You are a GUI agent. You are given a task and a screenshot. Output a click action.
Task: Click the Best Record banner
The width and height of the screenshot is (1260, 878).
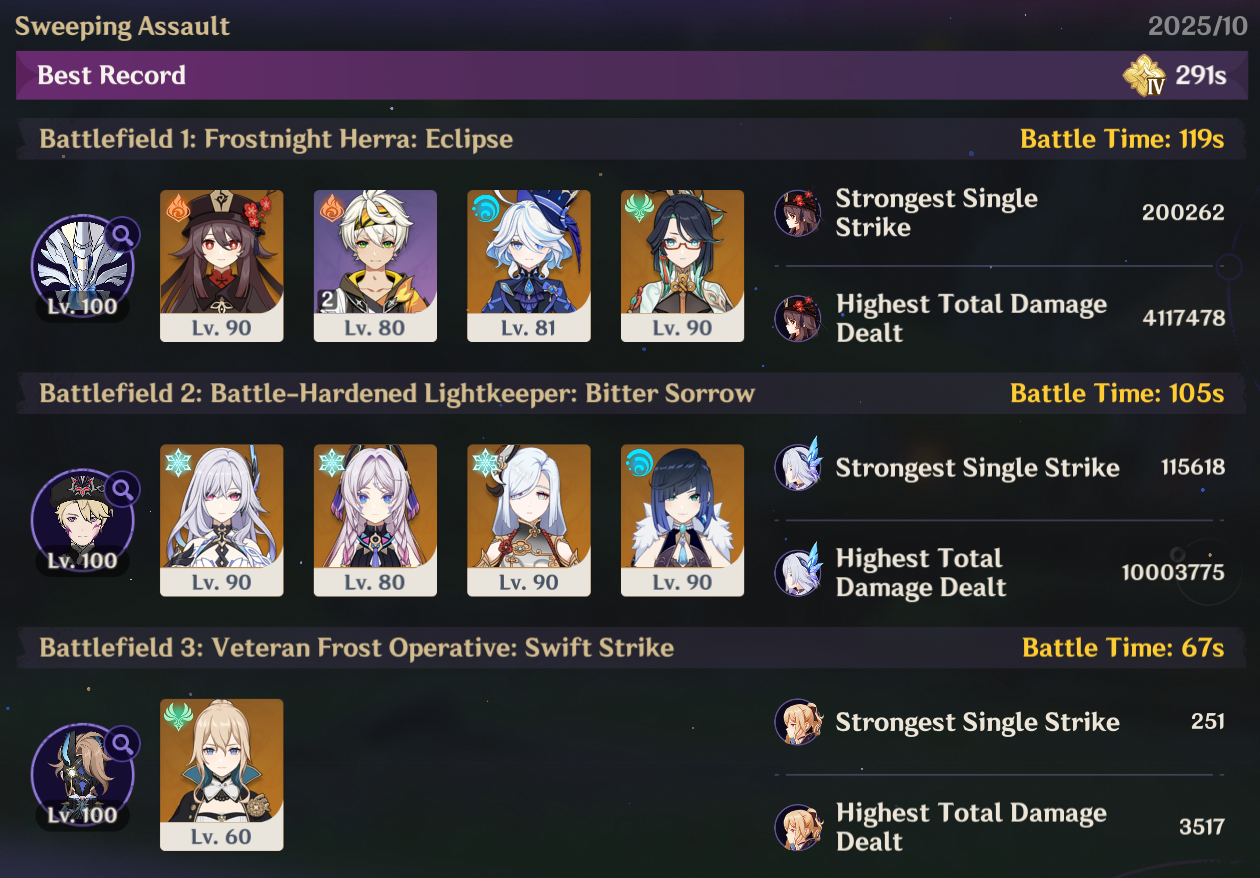pos(630,76)
